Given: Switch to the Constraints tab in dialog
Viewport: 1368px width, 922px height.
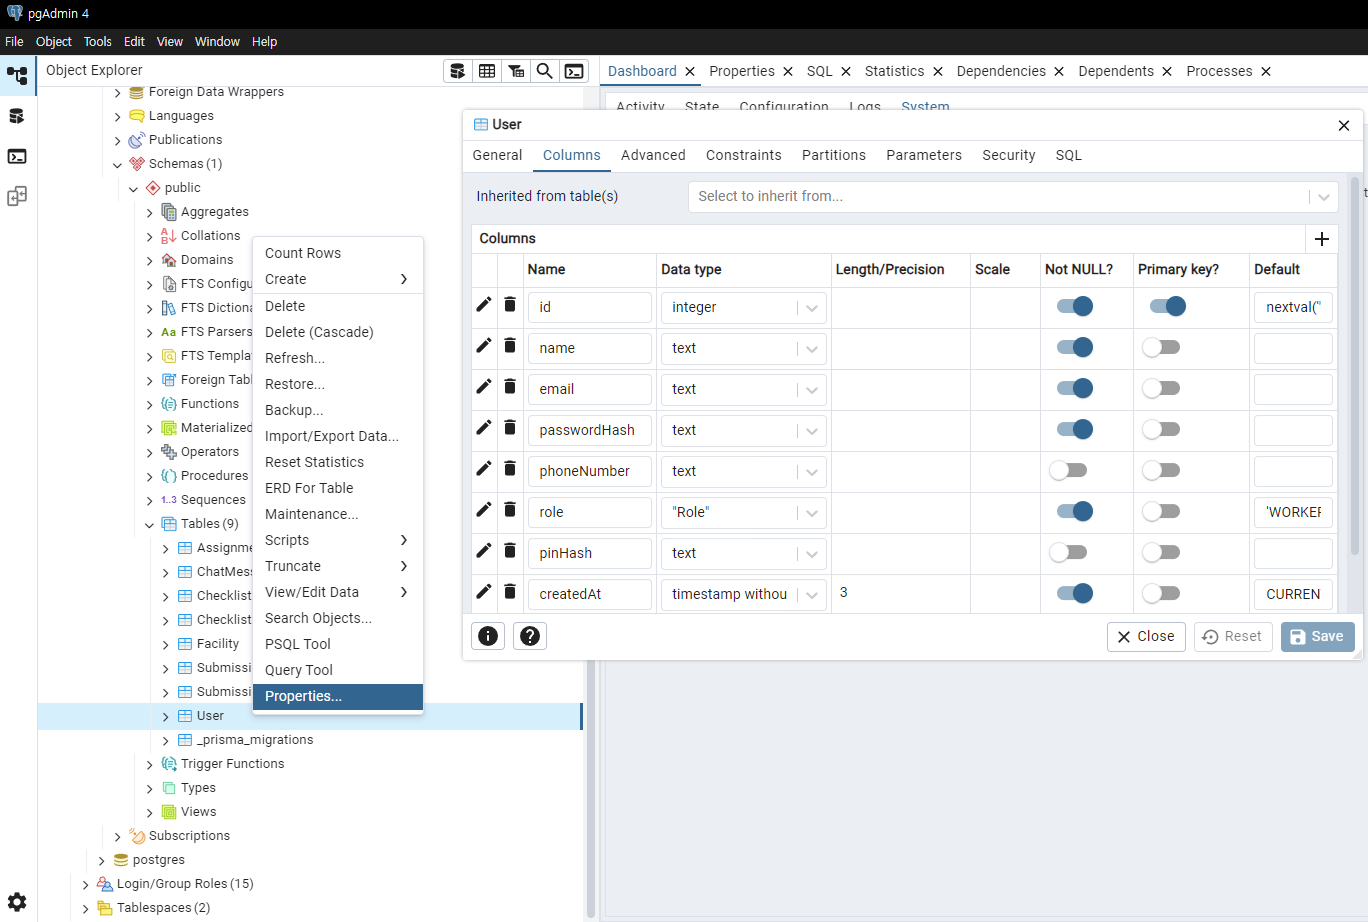Looking at the screenshot, I should 743,155.
